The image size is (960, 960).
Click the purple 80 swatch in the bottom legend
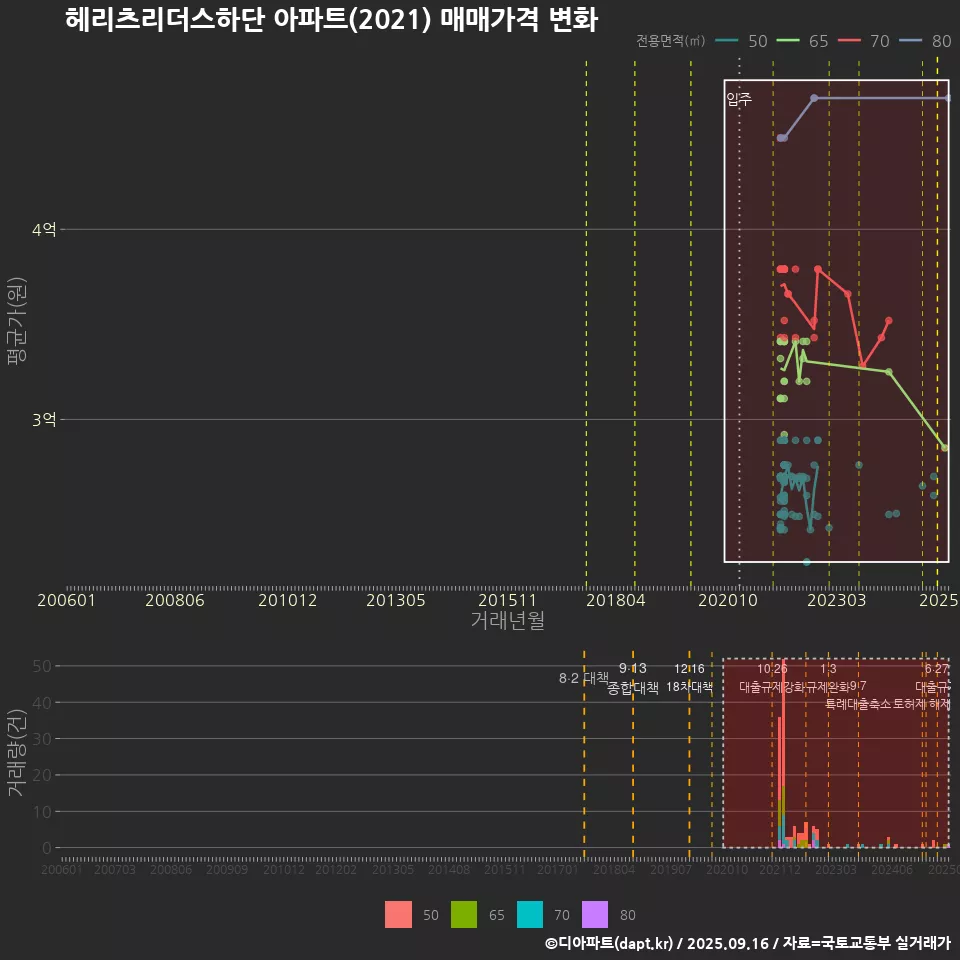coord(594,915)
